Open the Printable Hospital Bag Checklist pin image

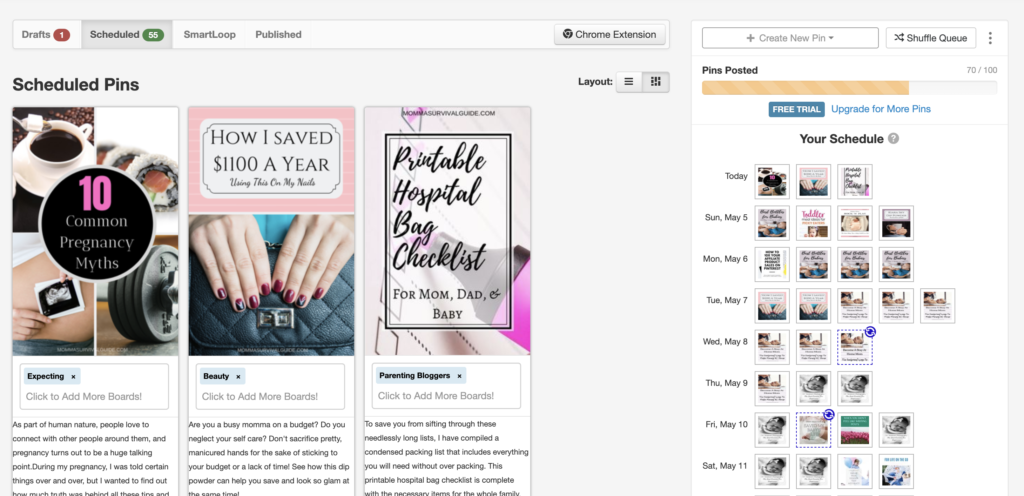(447, 232)
